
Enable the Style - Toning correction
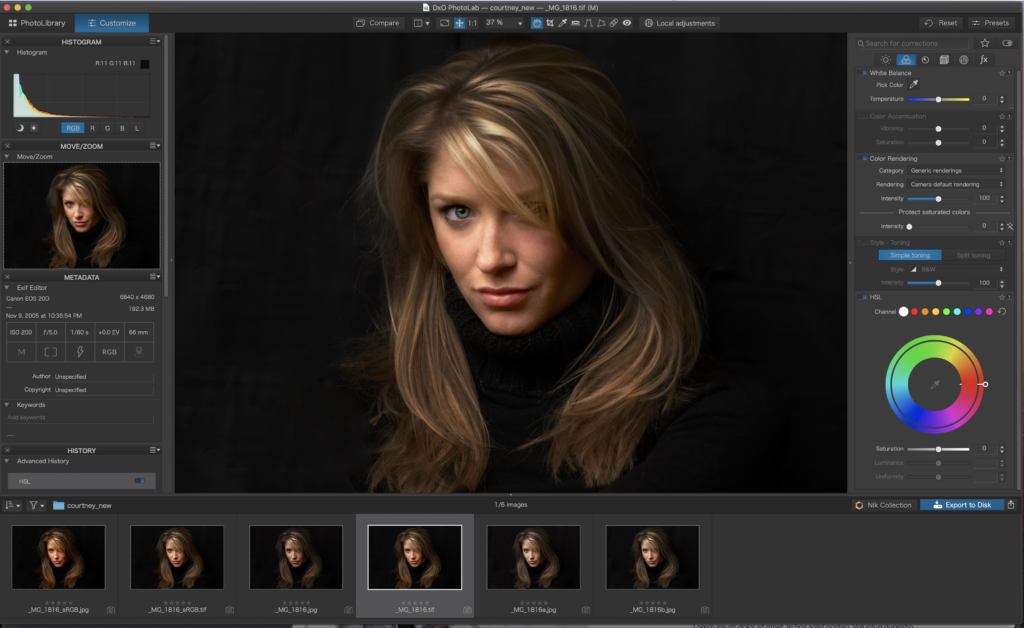(863, 242)
